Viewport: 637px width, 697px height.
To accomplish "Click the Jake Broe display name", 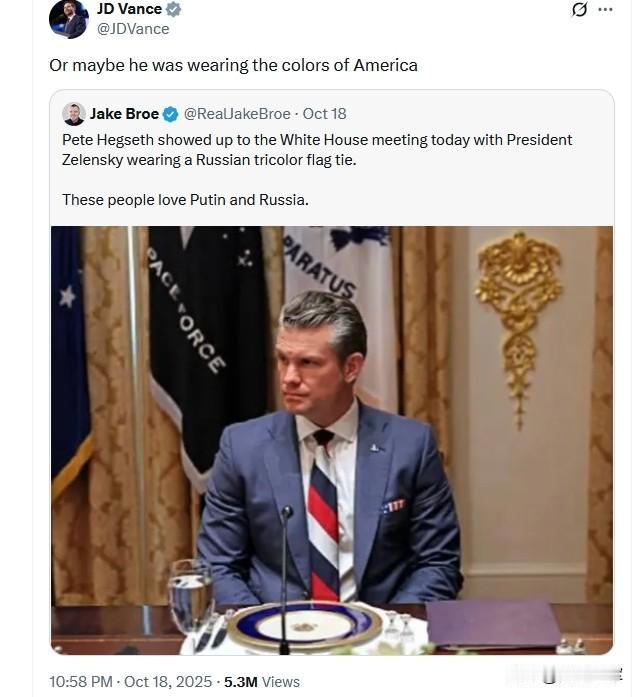I will [x=124, y=114].
